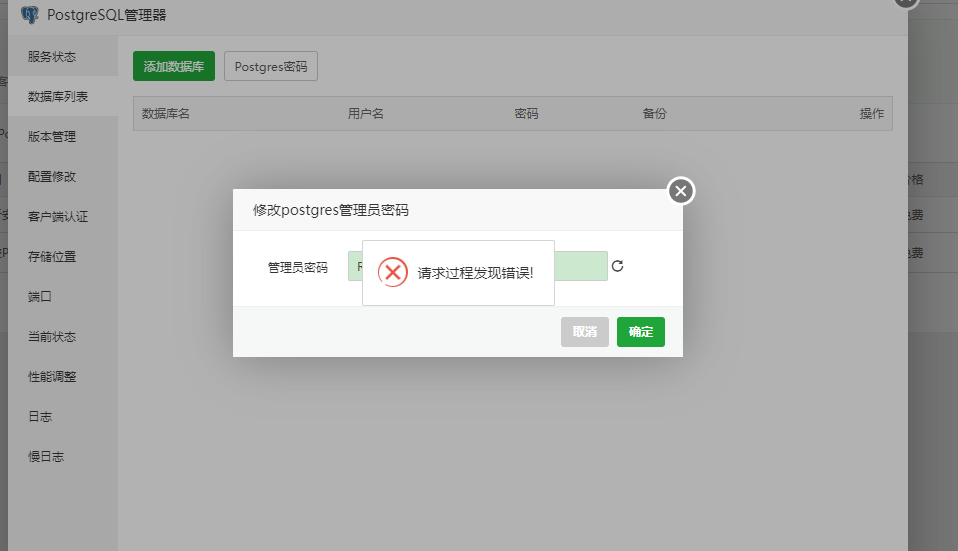
Task: View the 当前状态 tab
Action: pos(63,337)
